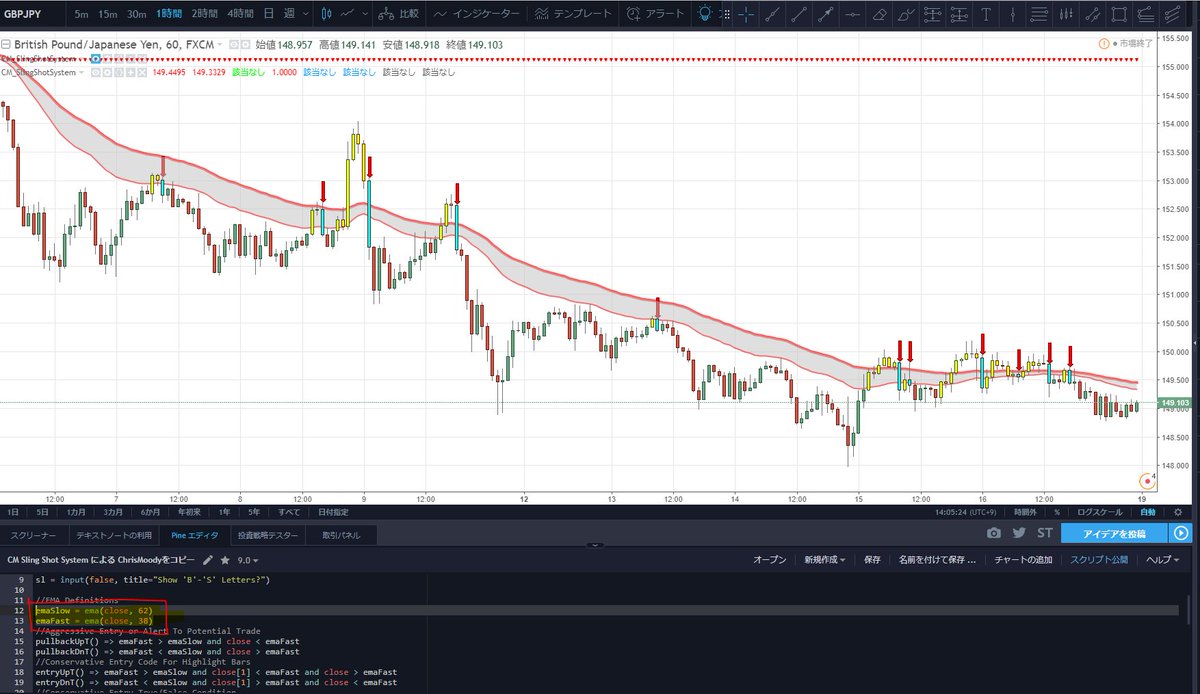Select the eraser tool icon
Screen dimensions: 1200x694
879,14
